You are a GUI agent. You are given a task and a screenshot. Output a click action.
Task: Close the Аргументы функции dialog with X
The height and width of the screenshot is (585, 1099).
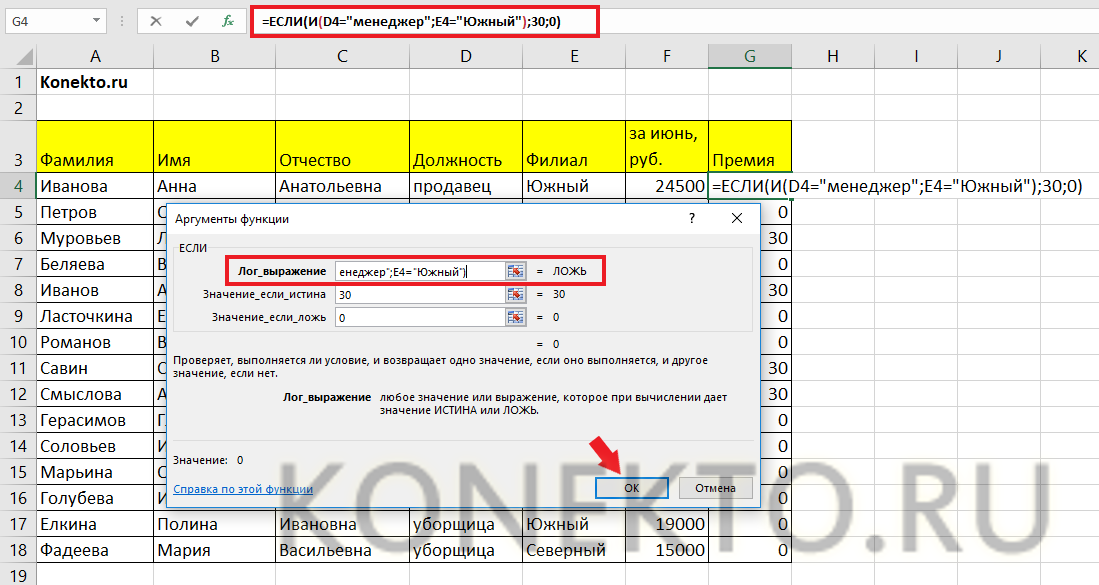pos(738,218)
